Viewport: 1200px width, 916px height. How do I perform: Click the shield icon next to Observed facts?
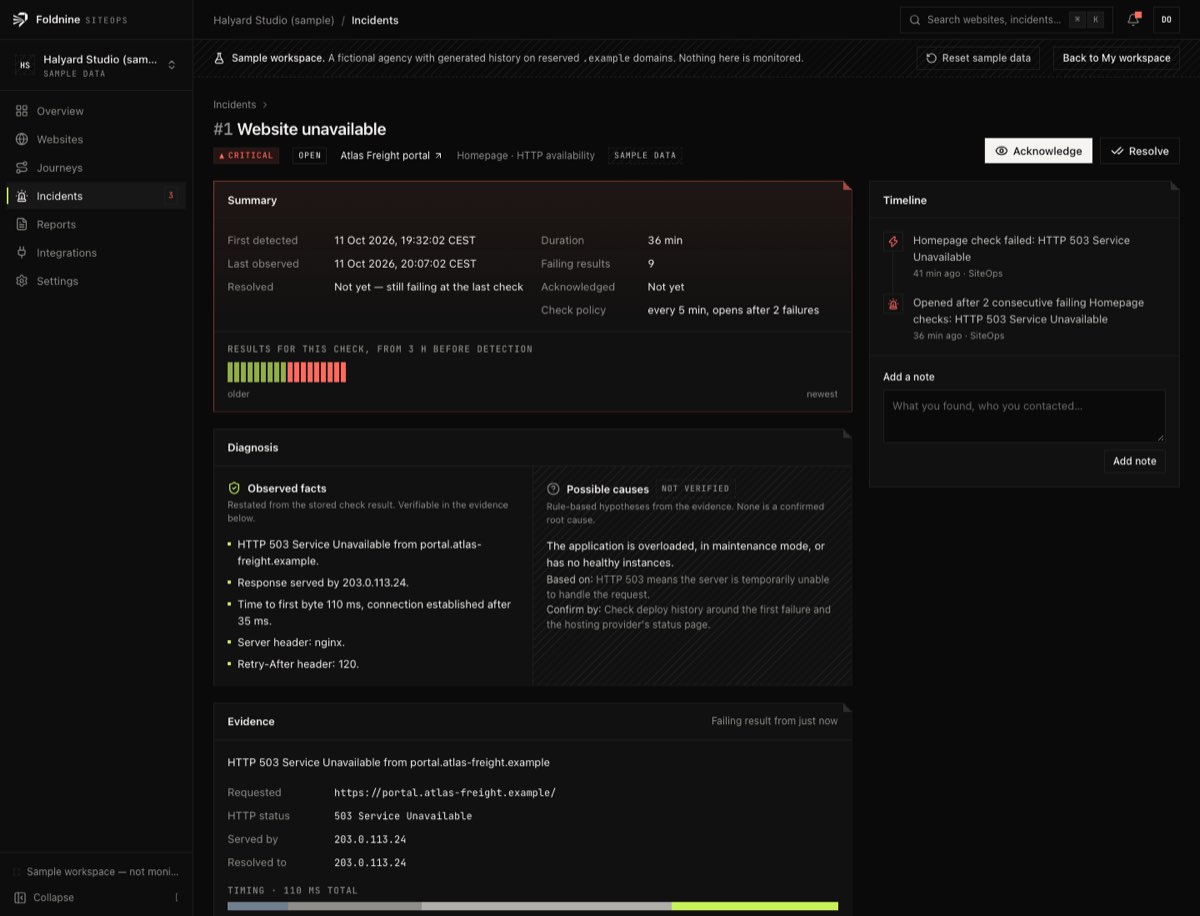[x=234, y=489]
